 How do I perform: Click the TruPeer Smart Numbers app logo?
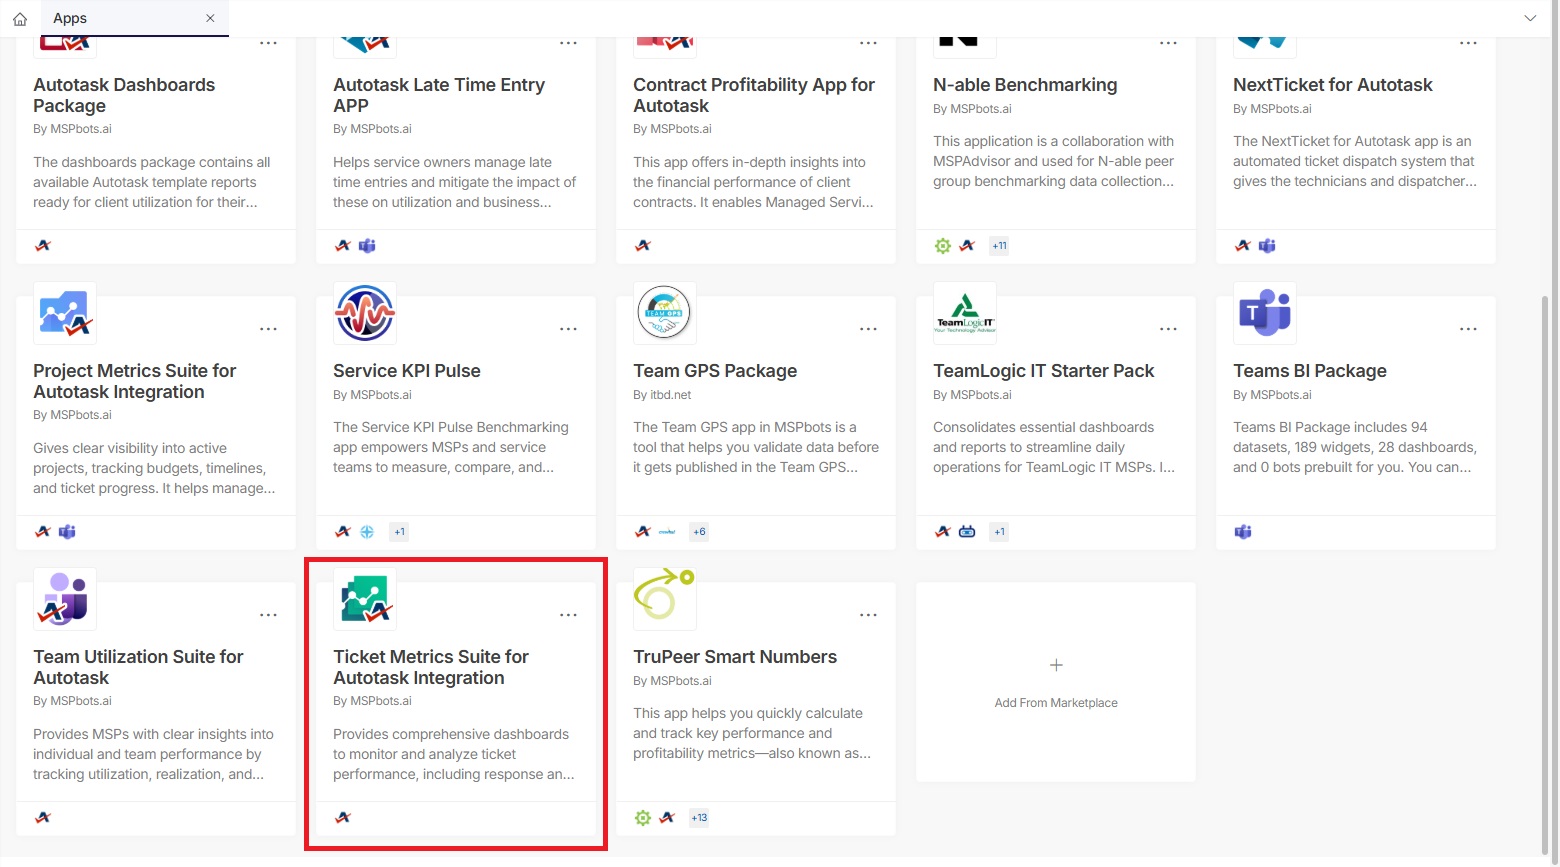tap(664, 599)
